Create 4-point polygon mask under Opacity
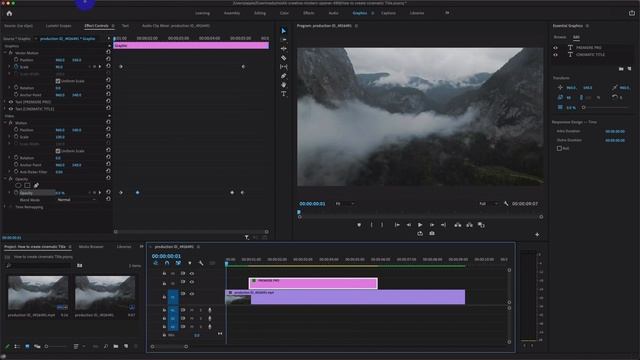The height and width of the screenshot is (360, 640). pyautogui.click(x=27, y=186)
